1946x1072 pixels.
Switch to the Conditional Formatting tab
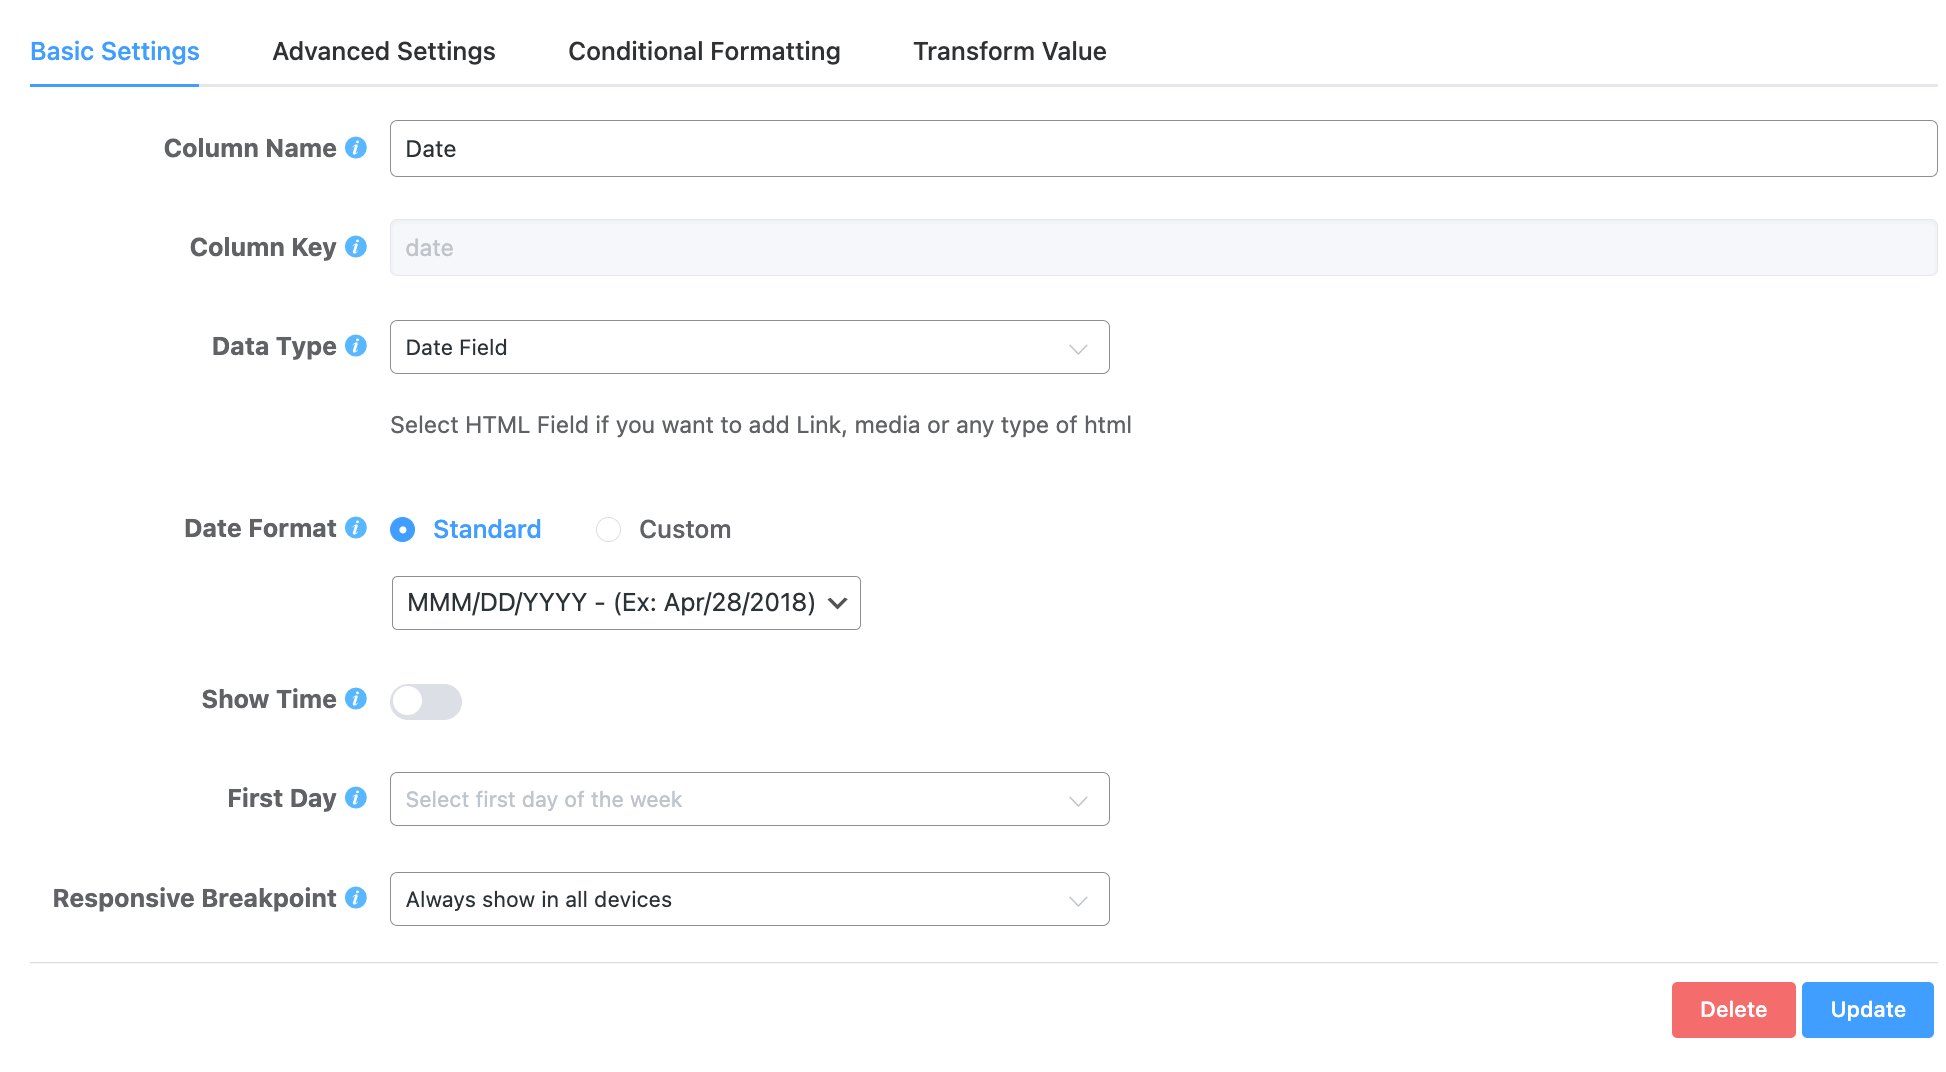coord(704,51)
